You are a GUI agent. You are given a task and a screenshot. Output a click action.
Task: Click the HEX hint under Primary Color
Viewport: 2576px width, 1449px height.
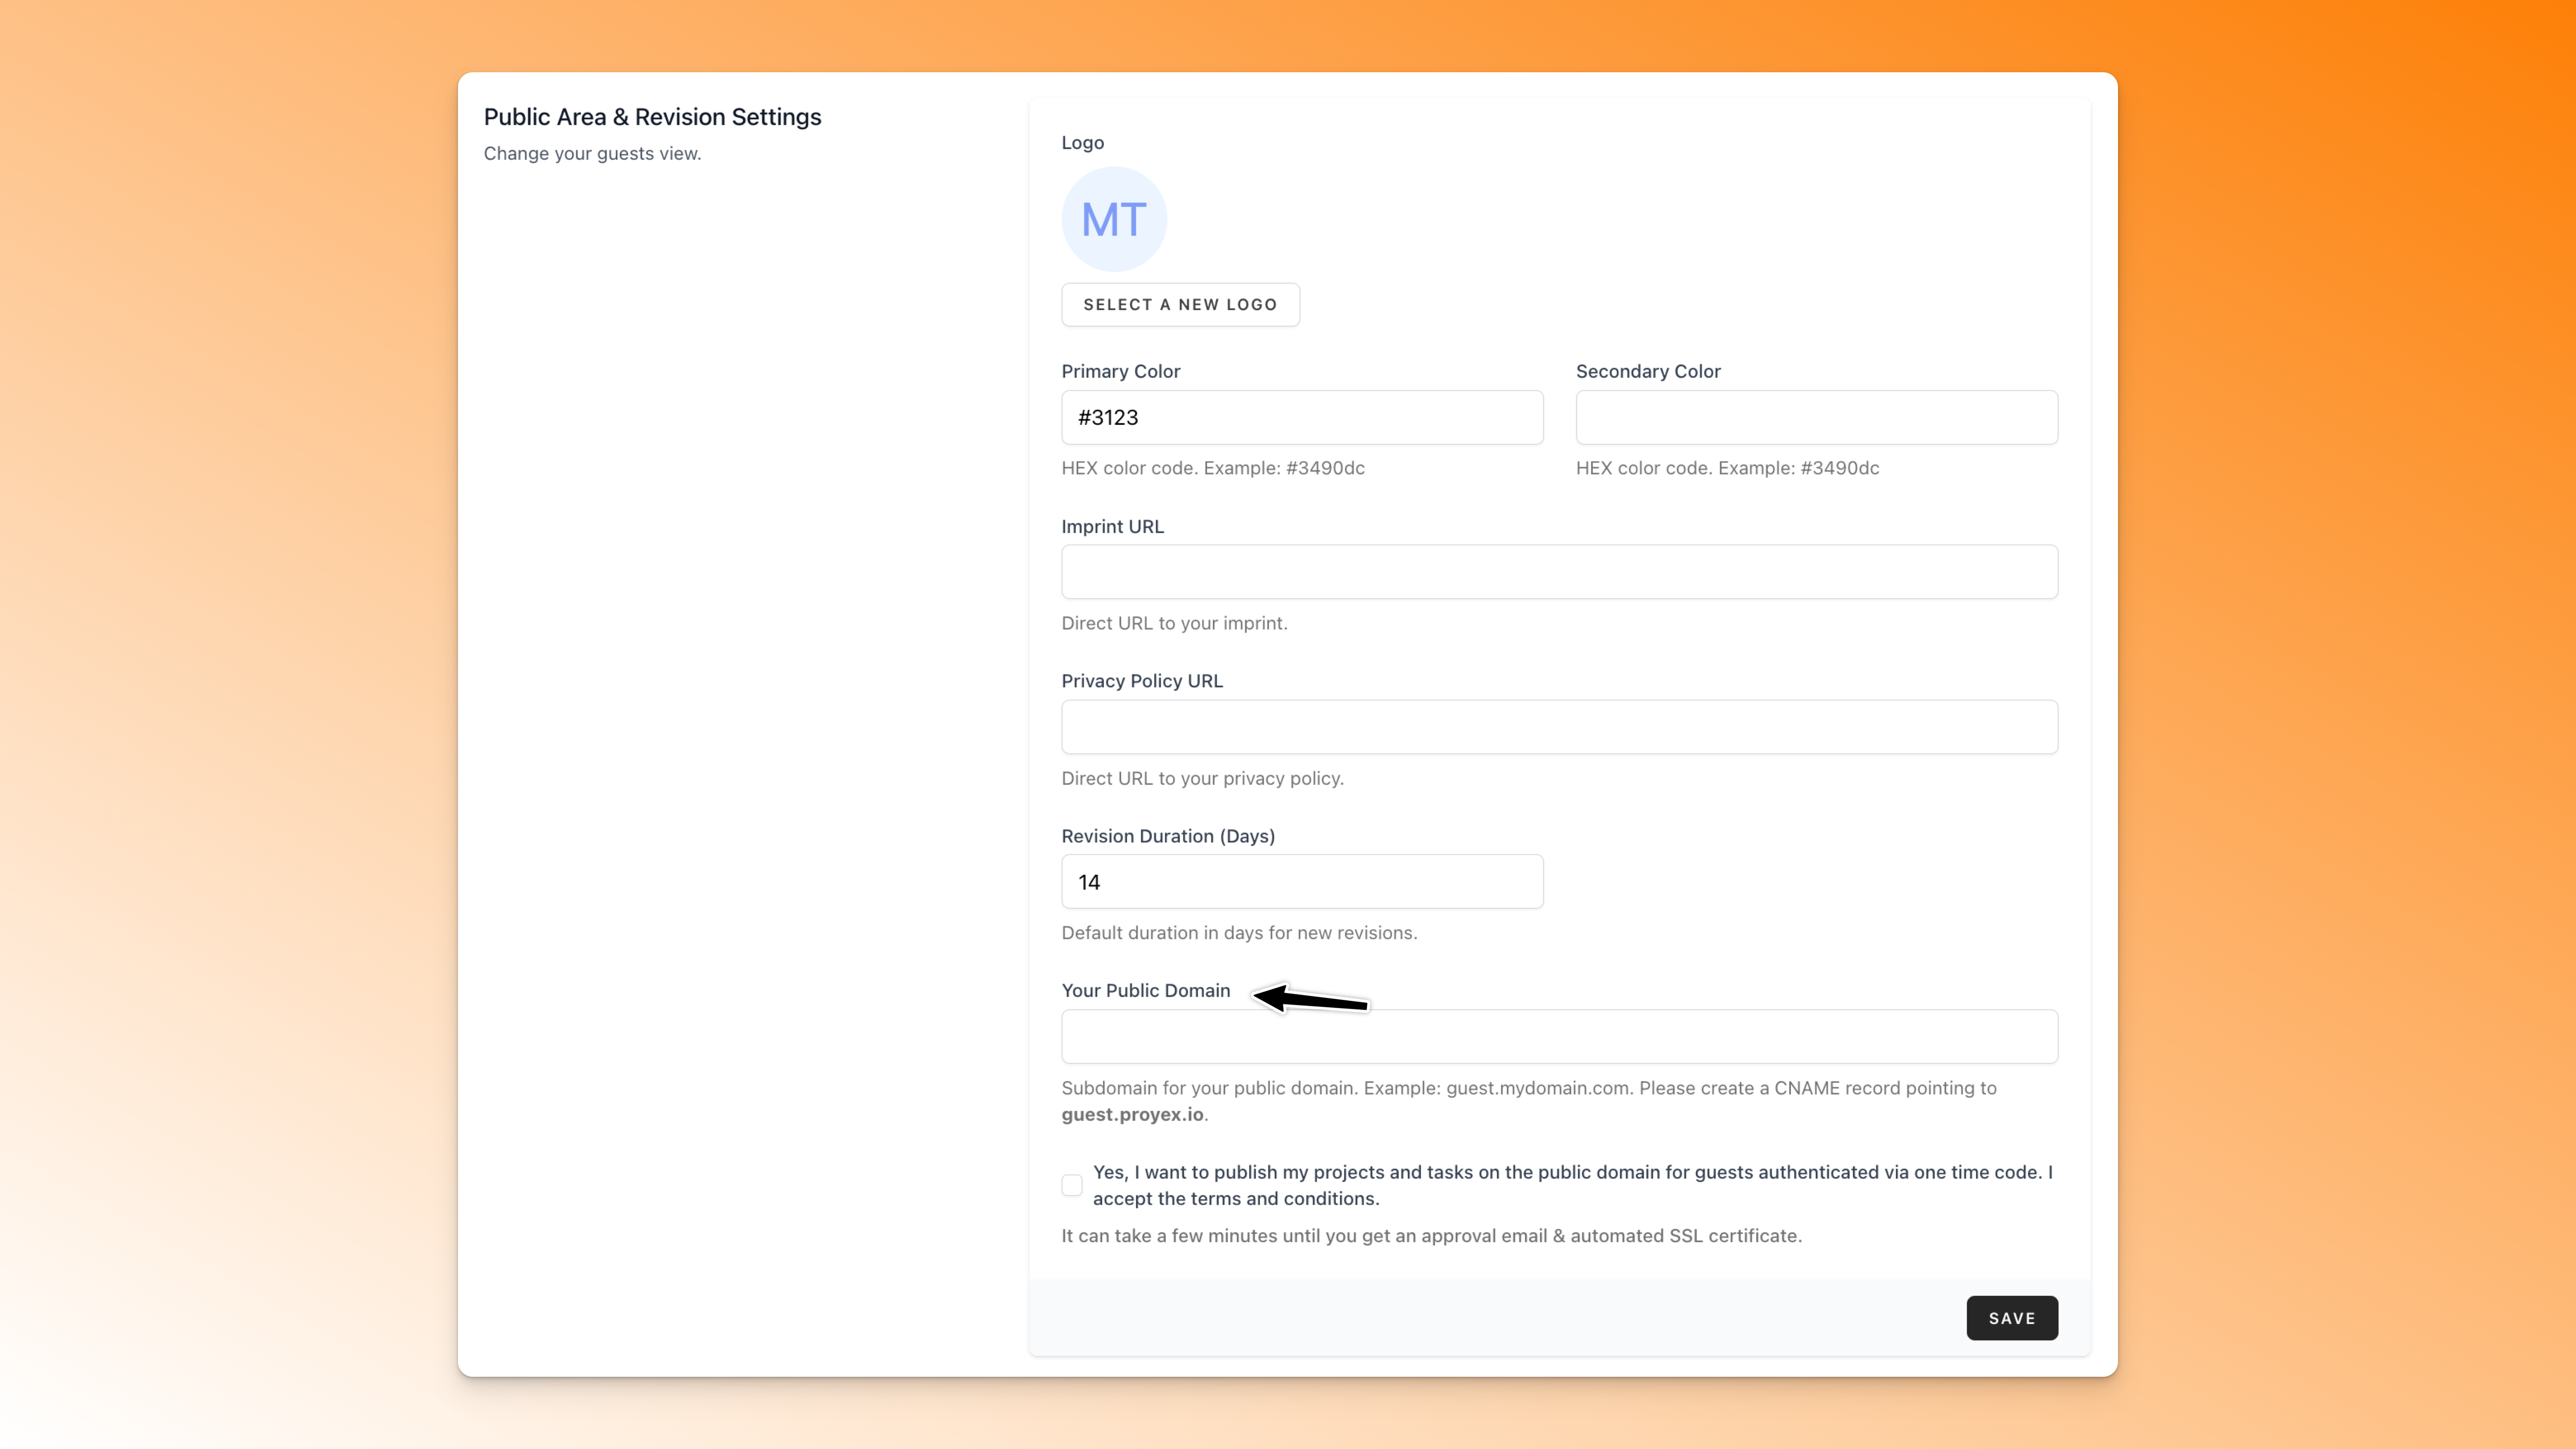pos(1213,468)
